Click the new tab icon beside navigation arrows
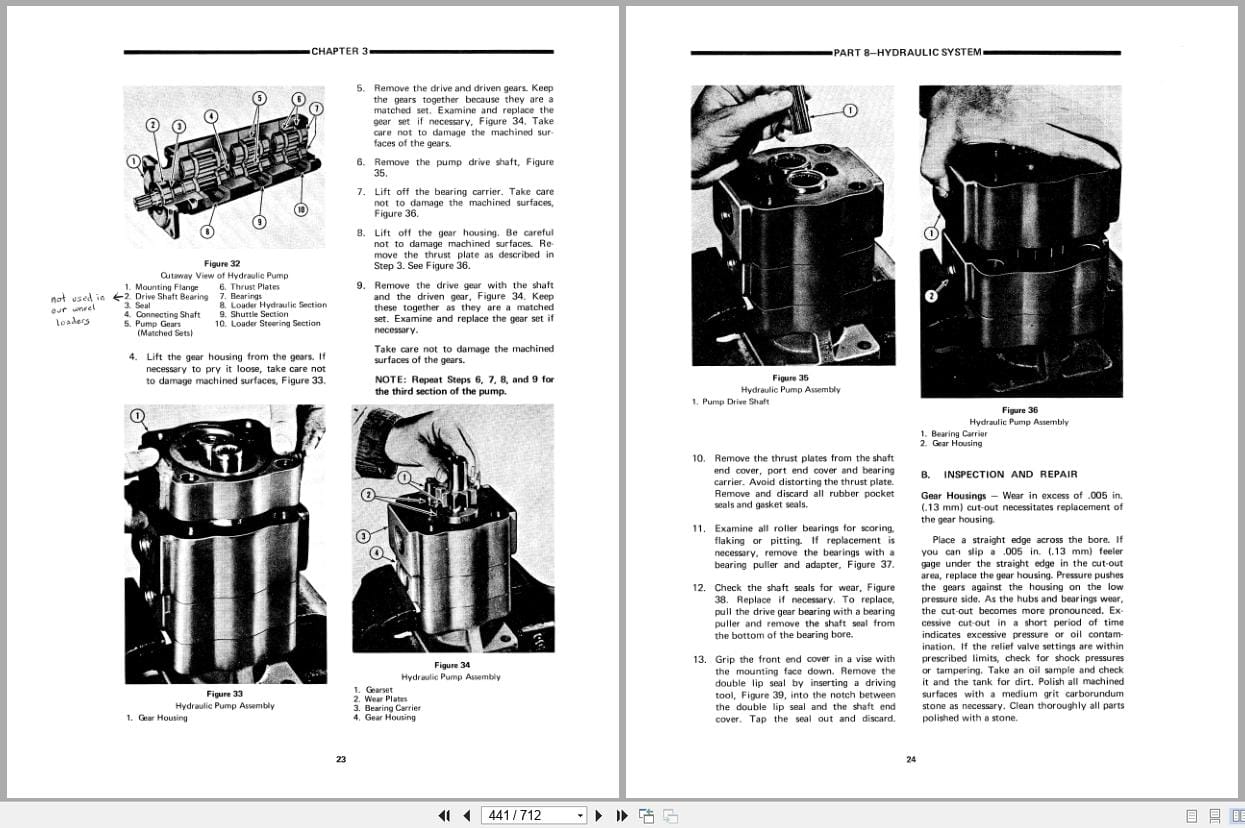Image resolution: width=1245 pixels, height=828 pixels. pyautogui.click(x=645, y=814)
